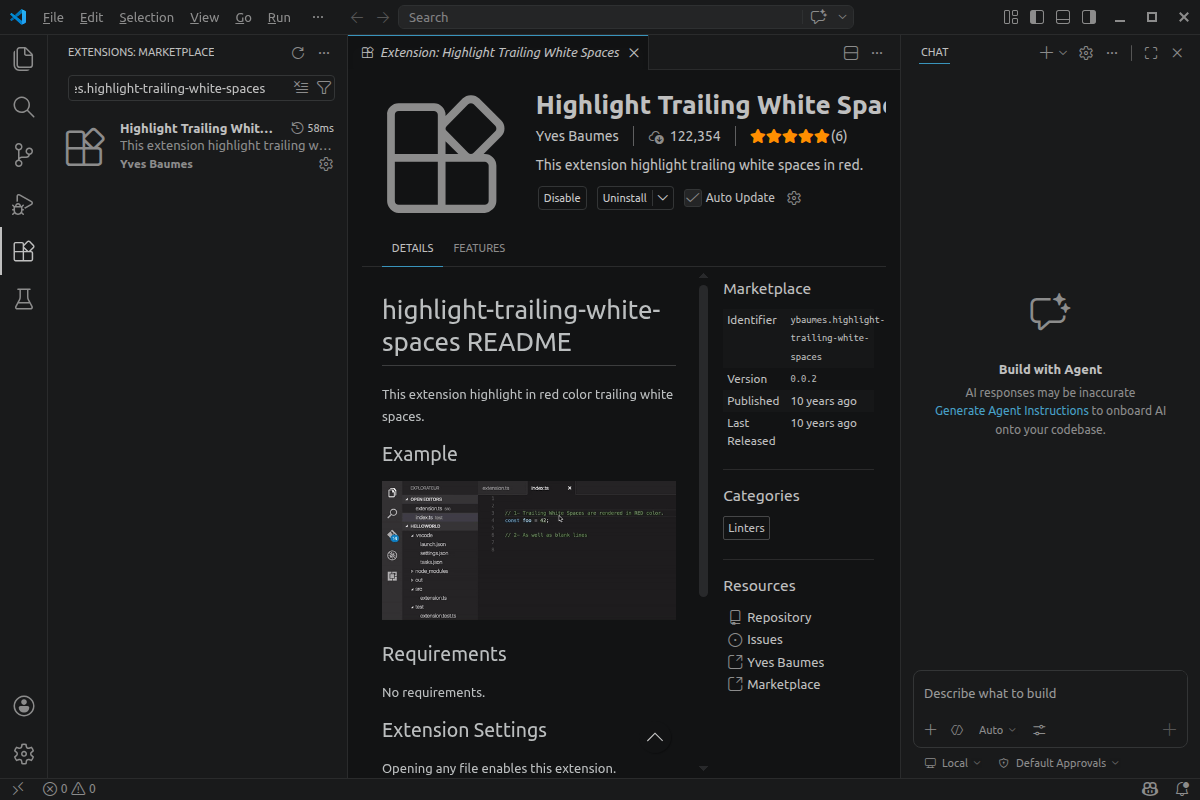Open the Local session target dropdown

coord(954,763)
